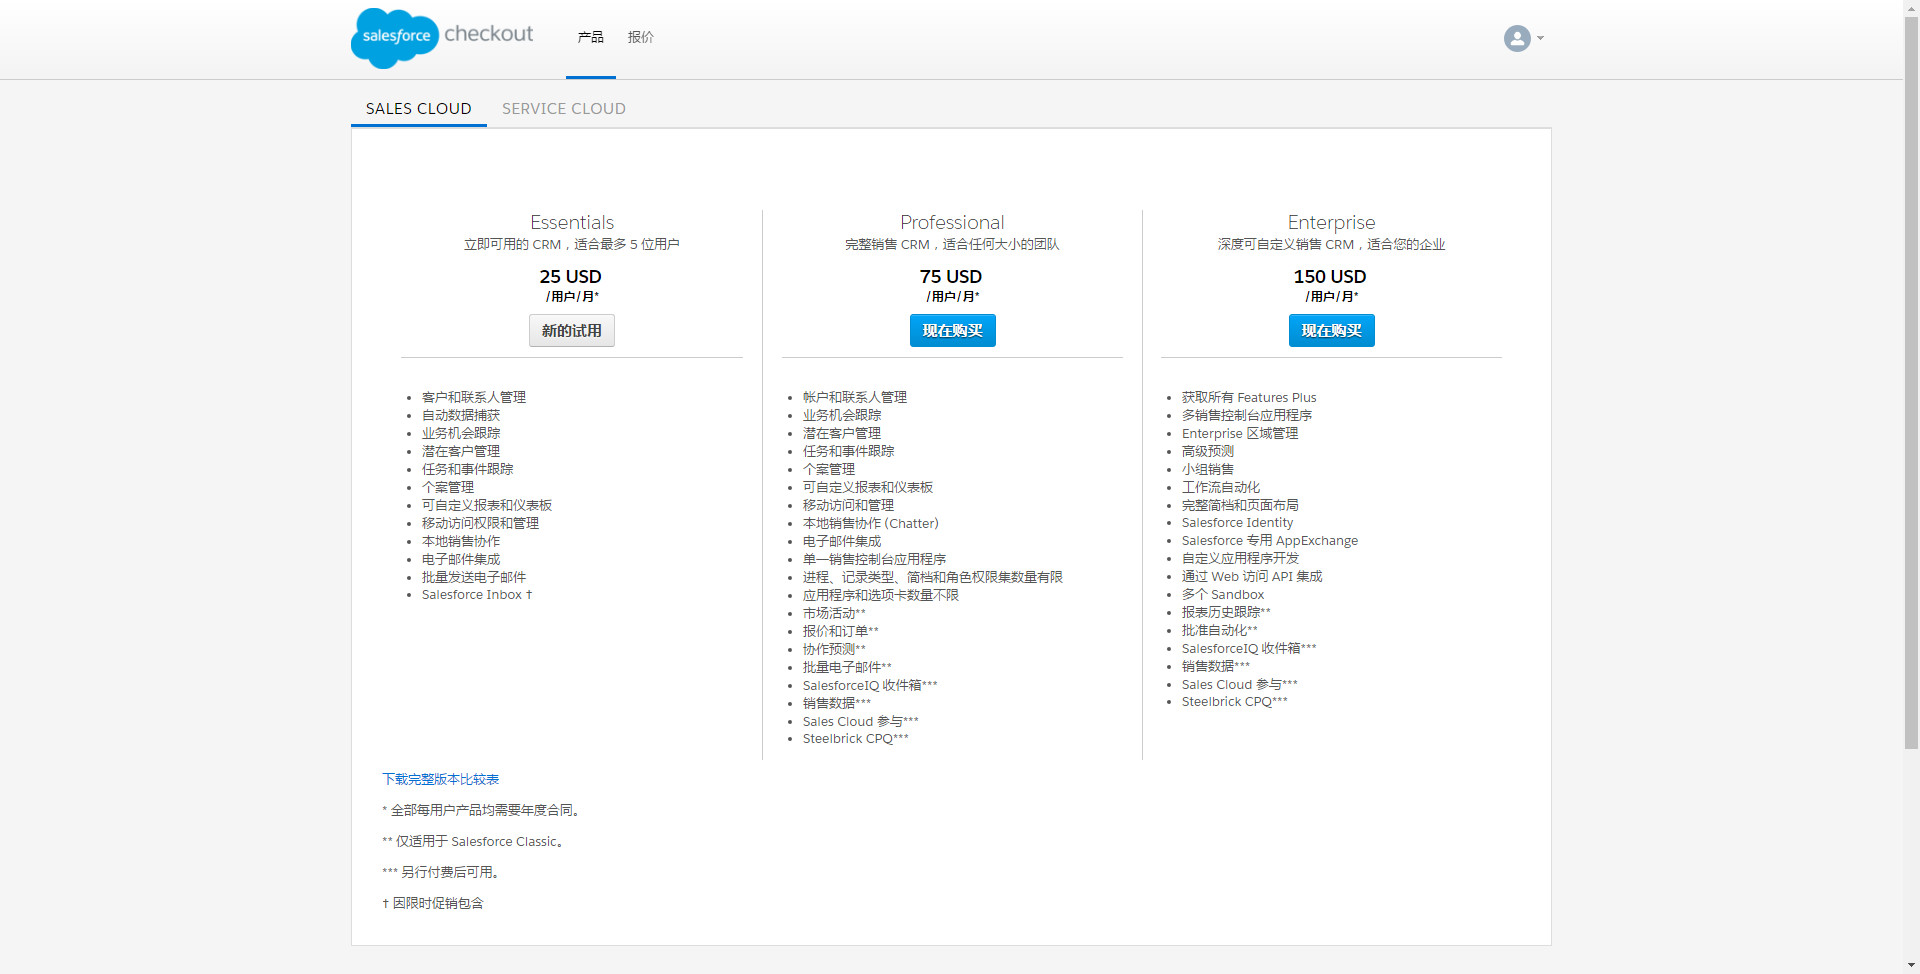Switch to the SALES CLOUD tab
Screen dimensions: 1920x974
[418, 108]
